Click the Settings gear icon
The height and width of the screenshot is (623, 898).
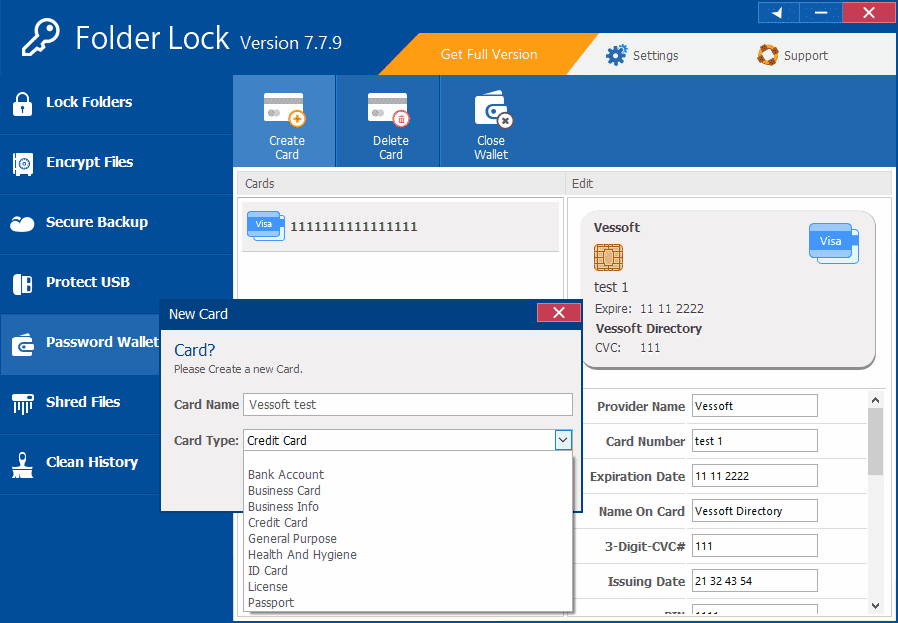tap(616, 55)
